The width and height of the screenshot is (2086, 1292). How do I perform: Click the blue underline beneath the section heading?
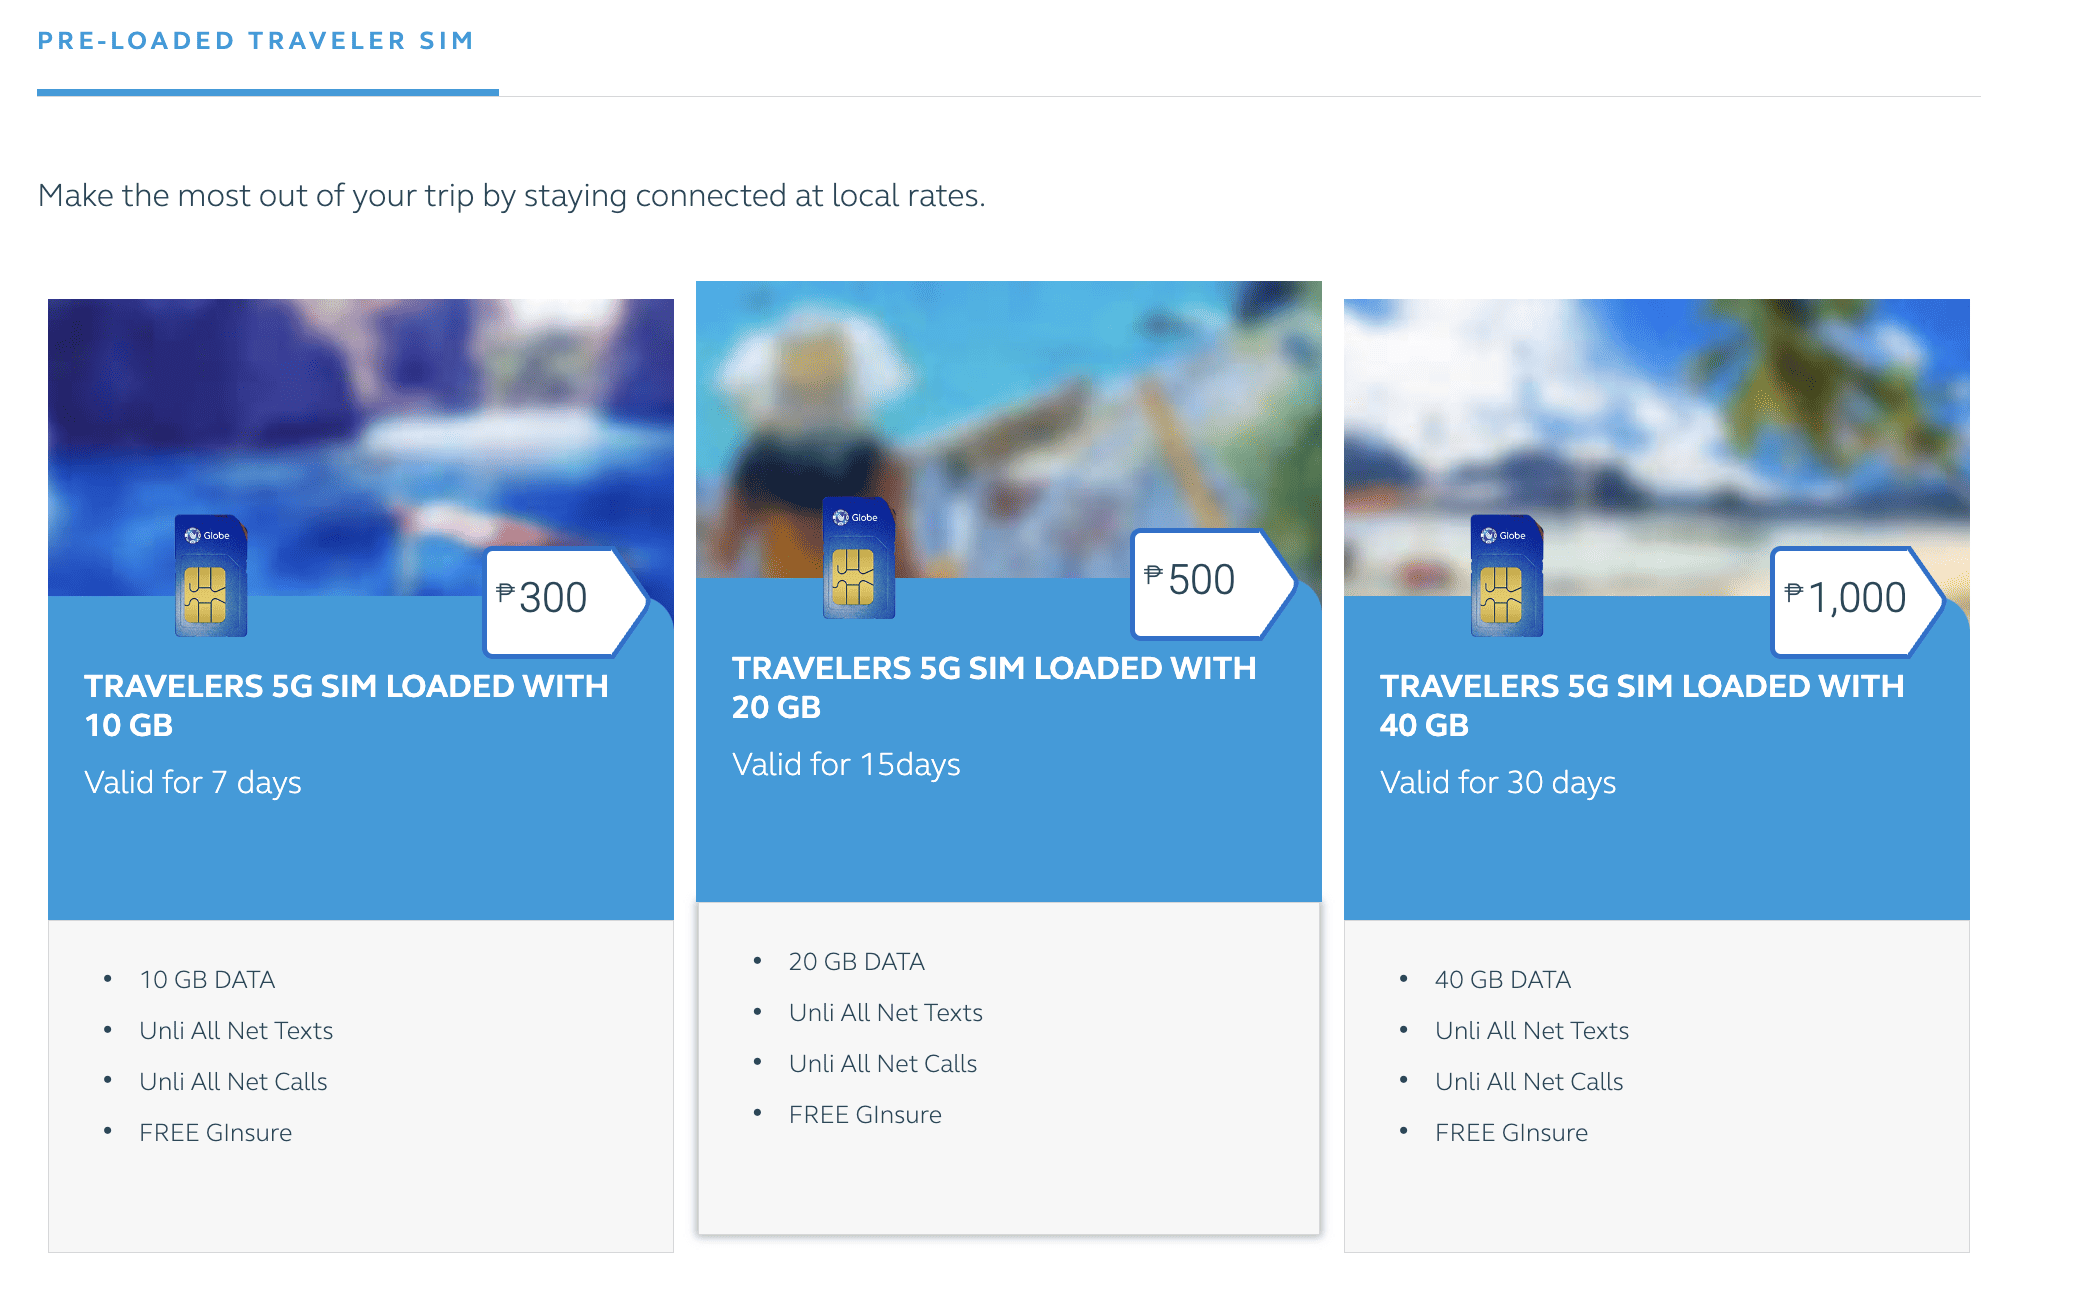click(268, 93)
